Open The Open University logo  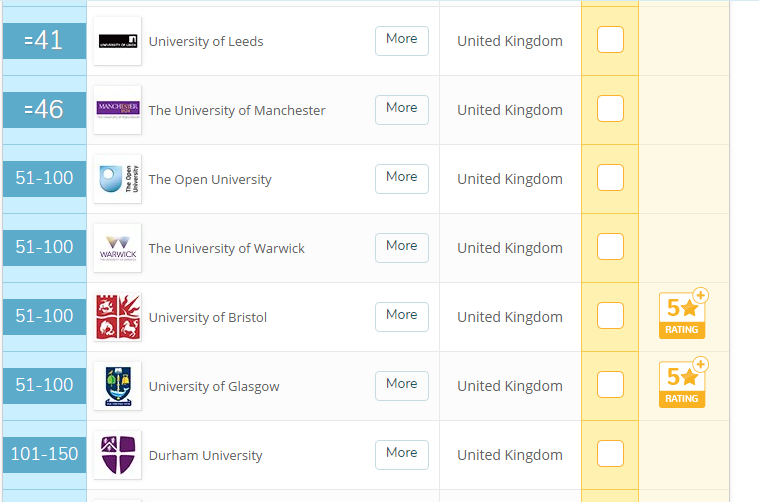(117, 179)
